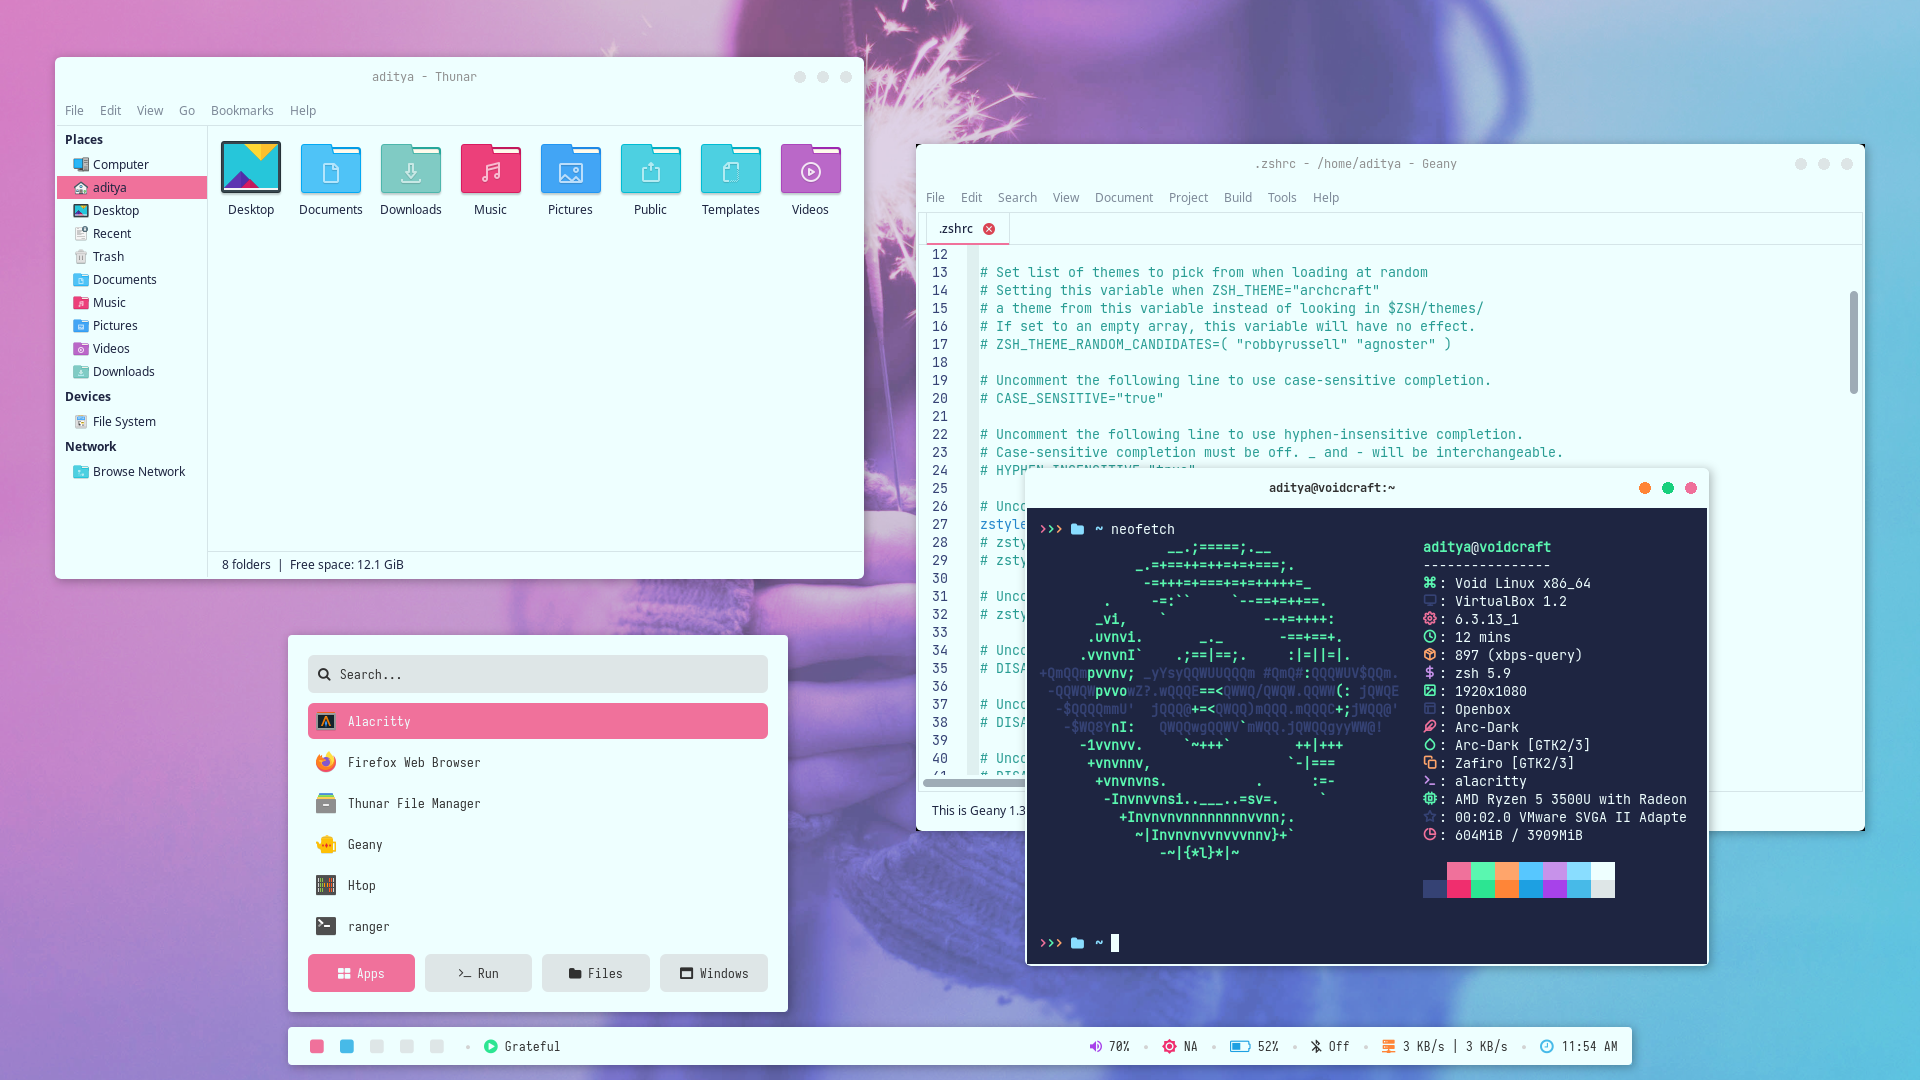
Task: Switch to the second workspace indicator
Action: pyautogui.click(x=347, y=1047)
